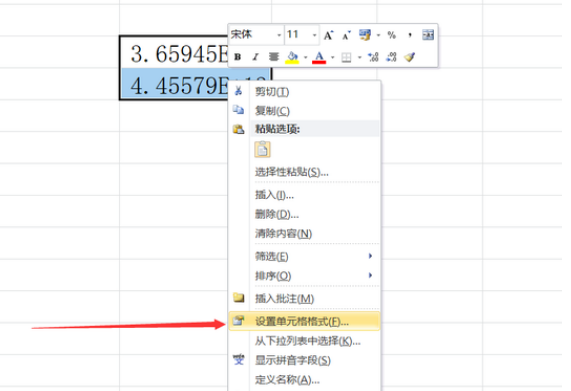Screen dimensions: 571x391
Task: Expand the accounting format dropdown arrow
Action: tap(378, 35)
